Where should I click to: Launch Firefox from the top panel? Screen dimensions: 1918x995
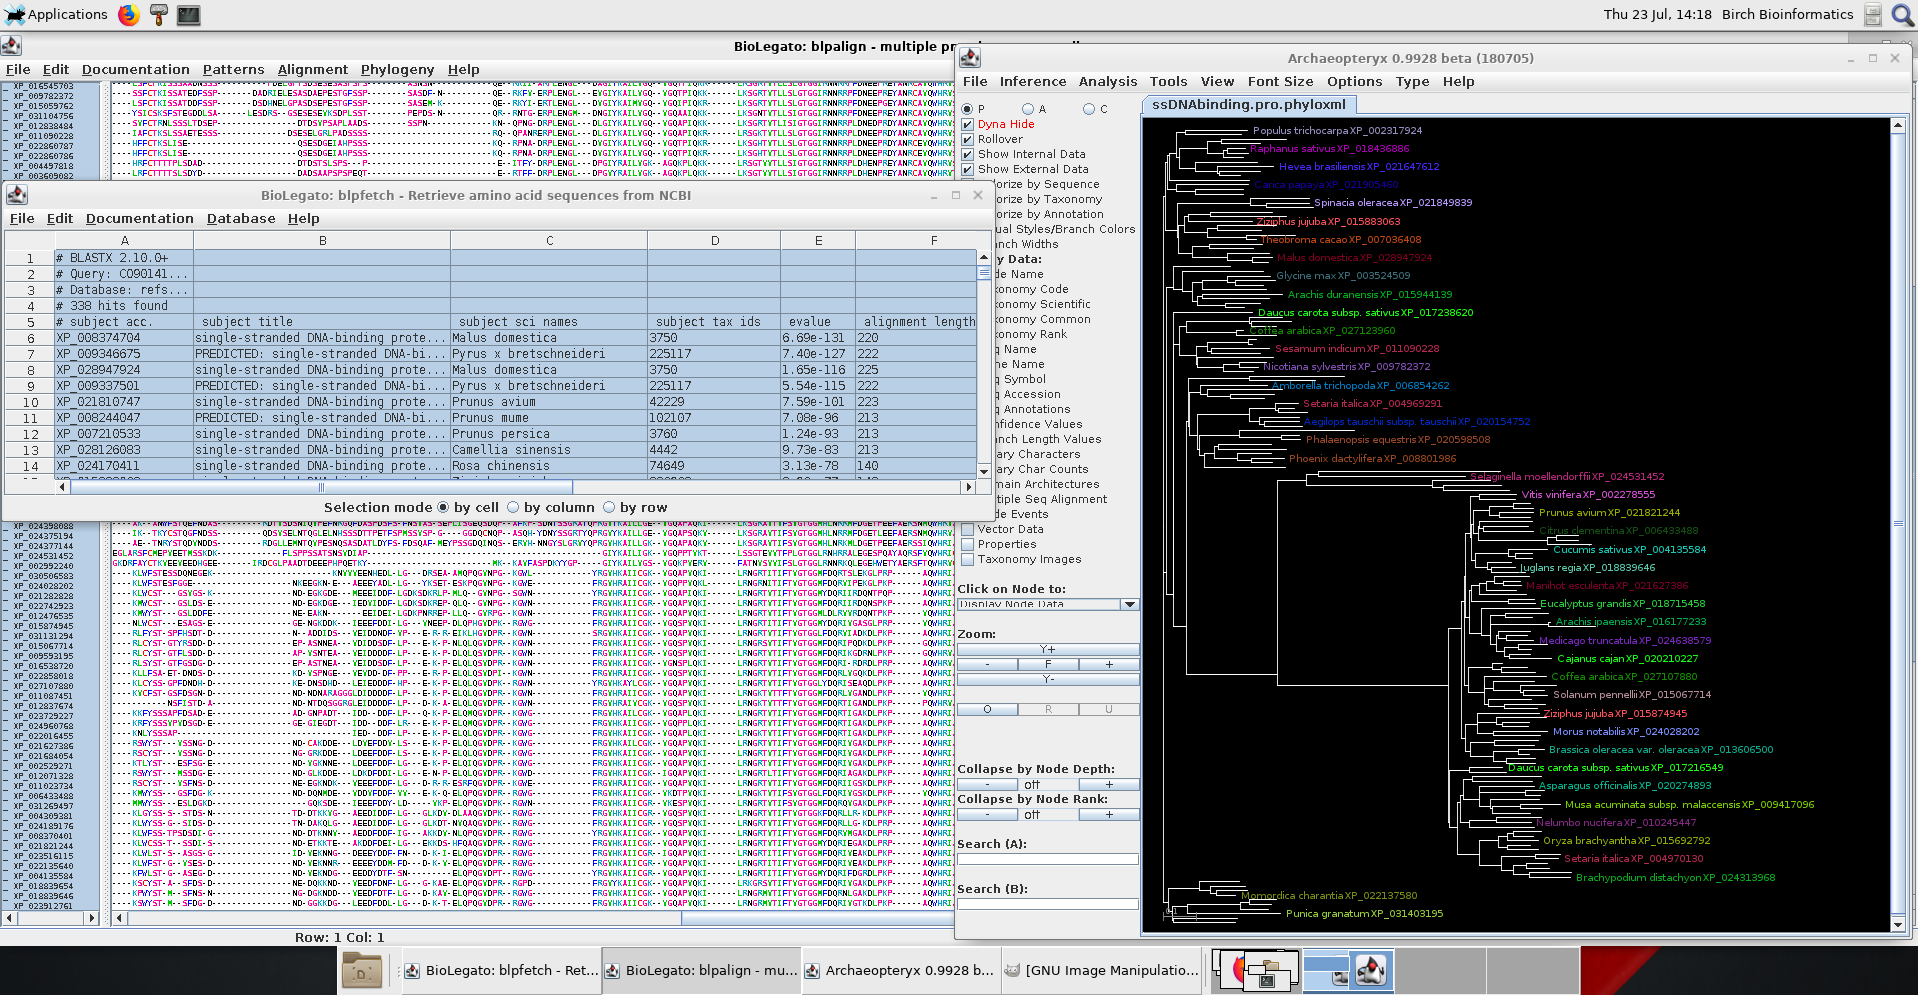(129, 15)
